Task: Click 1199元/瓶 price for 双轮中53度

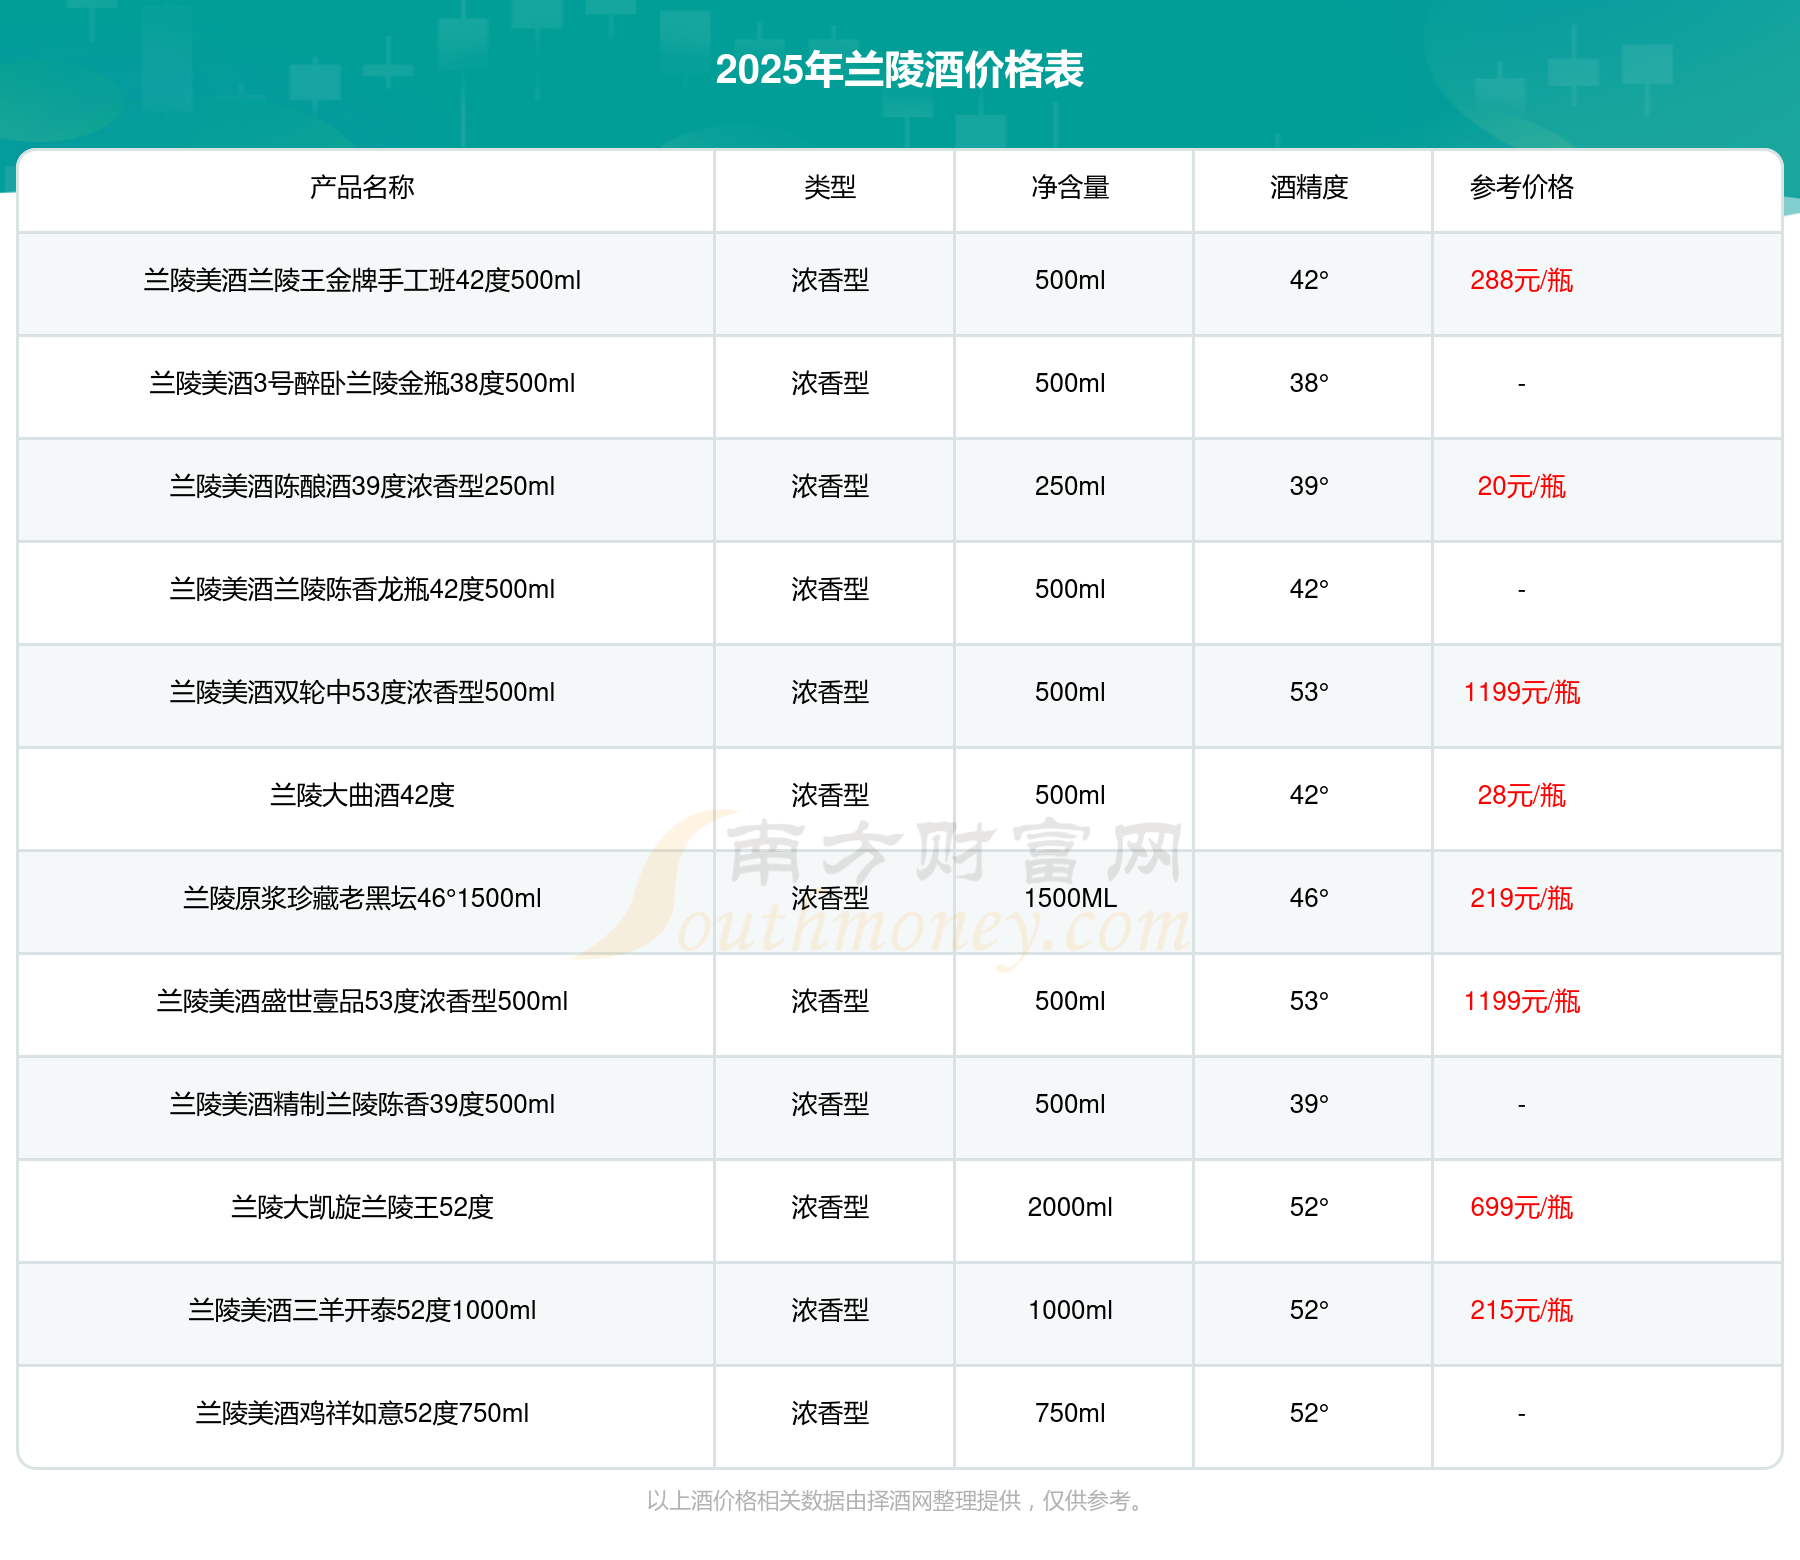Action: [1521, 692]
